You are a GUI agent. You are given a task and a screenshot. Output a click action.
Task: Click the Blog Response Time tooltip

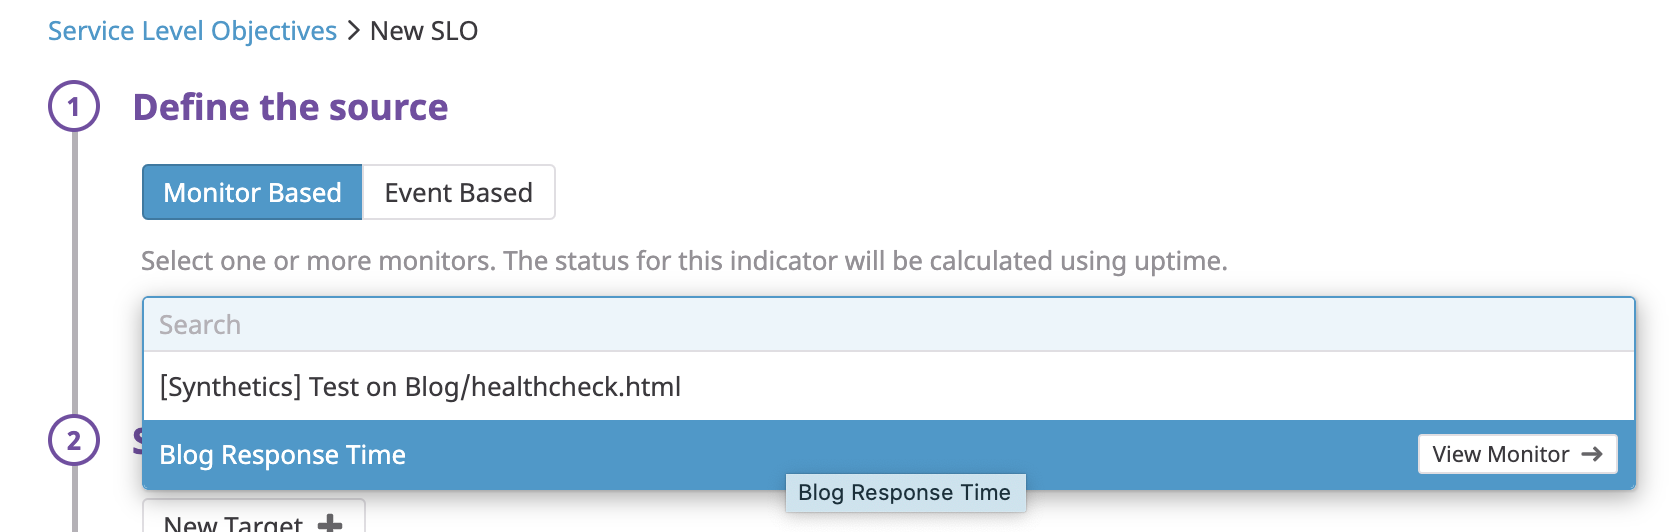pos(904,493)
